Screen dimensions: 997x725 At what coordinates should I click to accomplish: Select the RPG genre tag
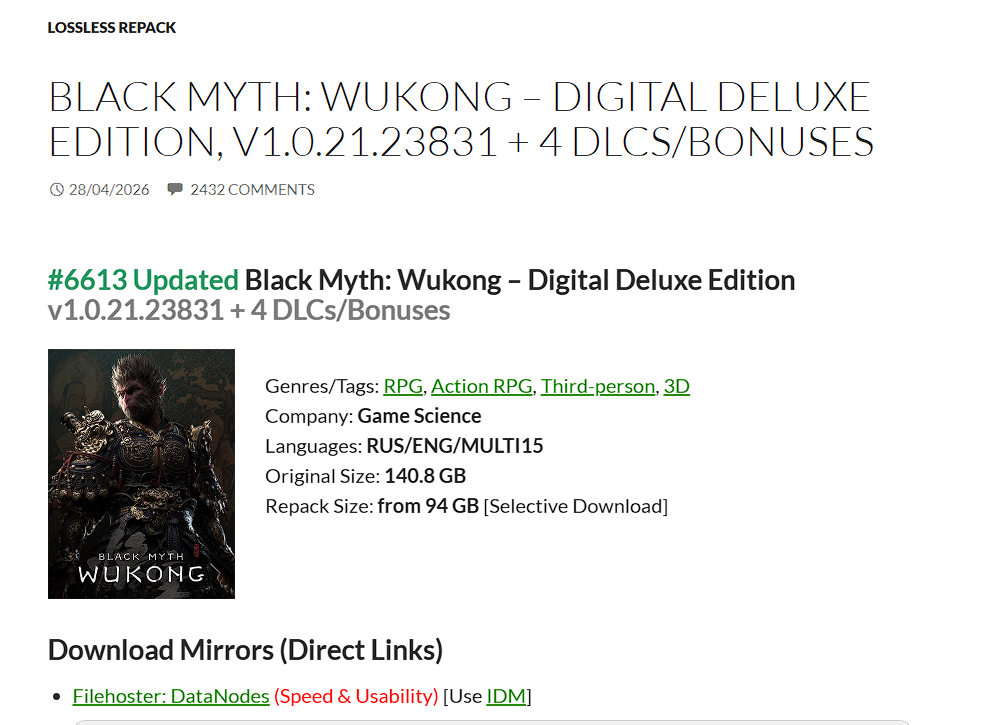[403, 386]
